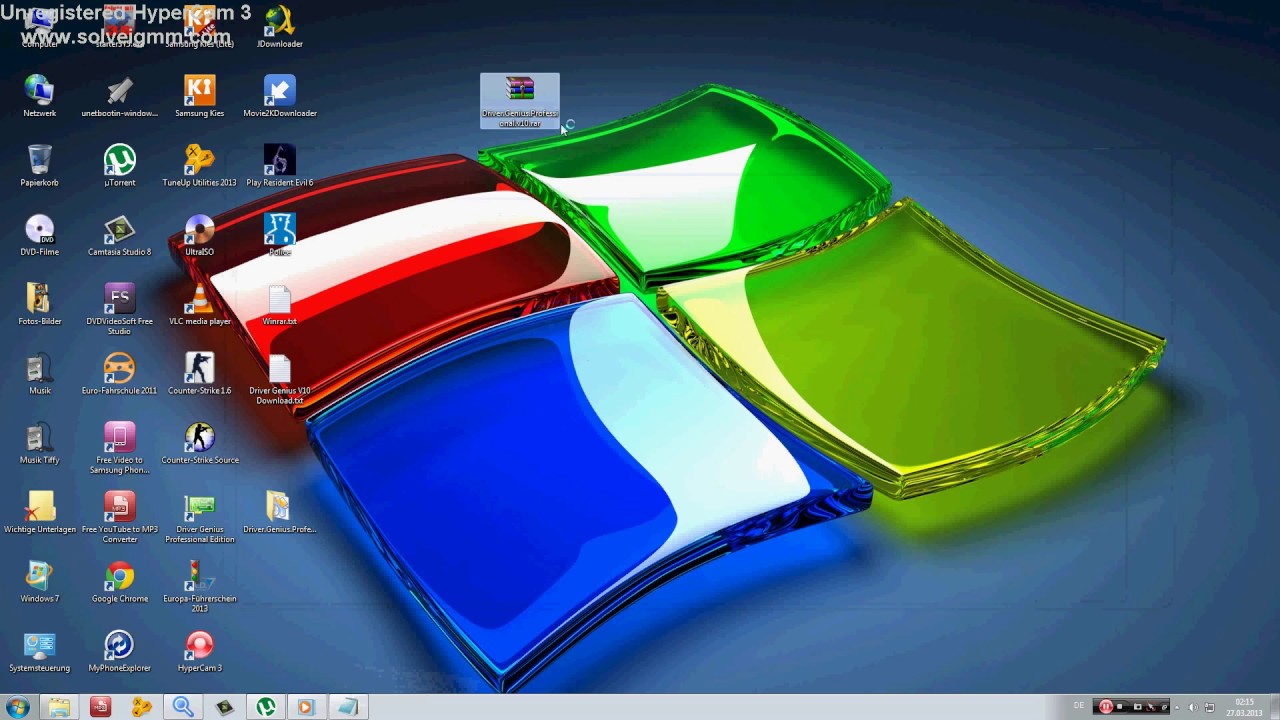Stop the HyperCam recording
The image size is (1280, 720).
coord(1120,707)
